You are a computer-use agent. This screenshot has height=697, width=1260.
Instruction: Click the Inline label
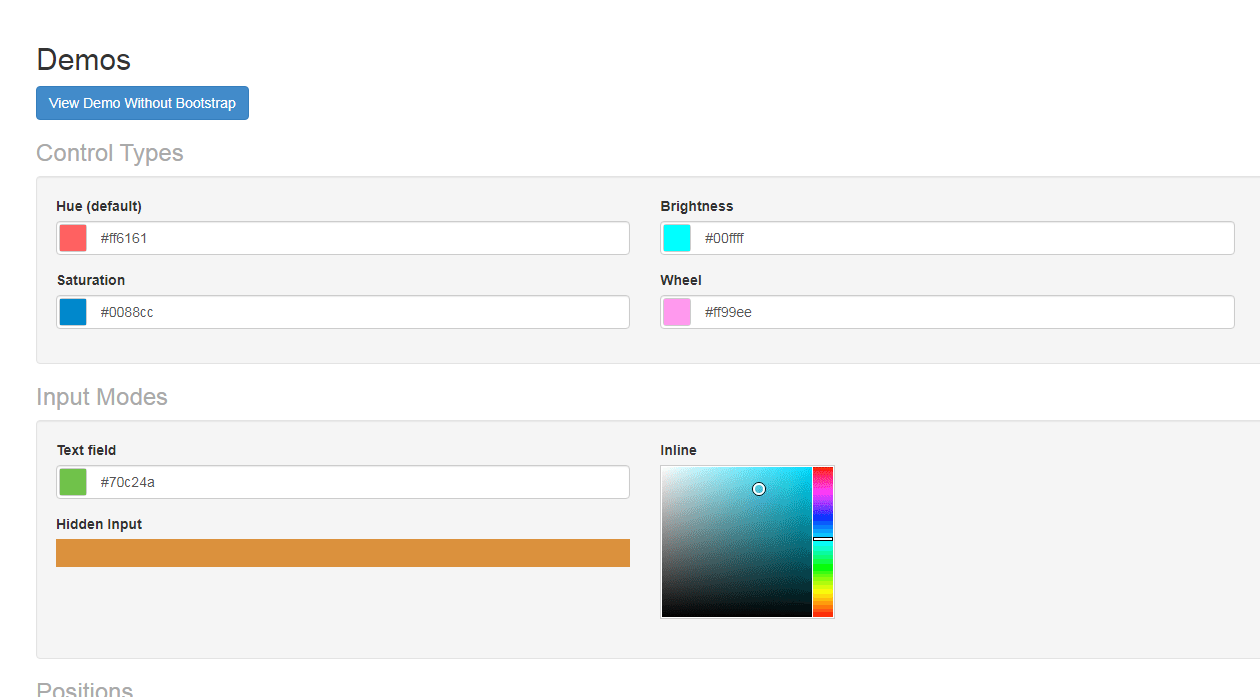click(679, 450)
